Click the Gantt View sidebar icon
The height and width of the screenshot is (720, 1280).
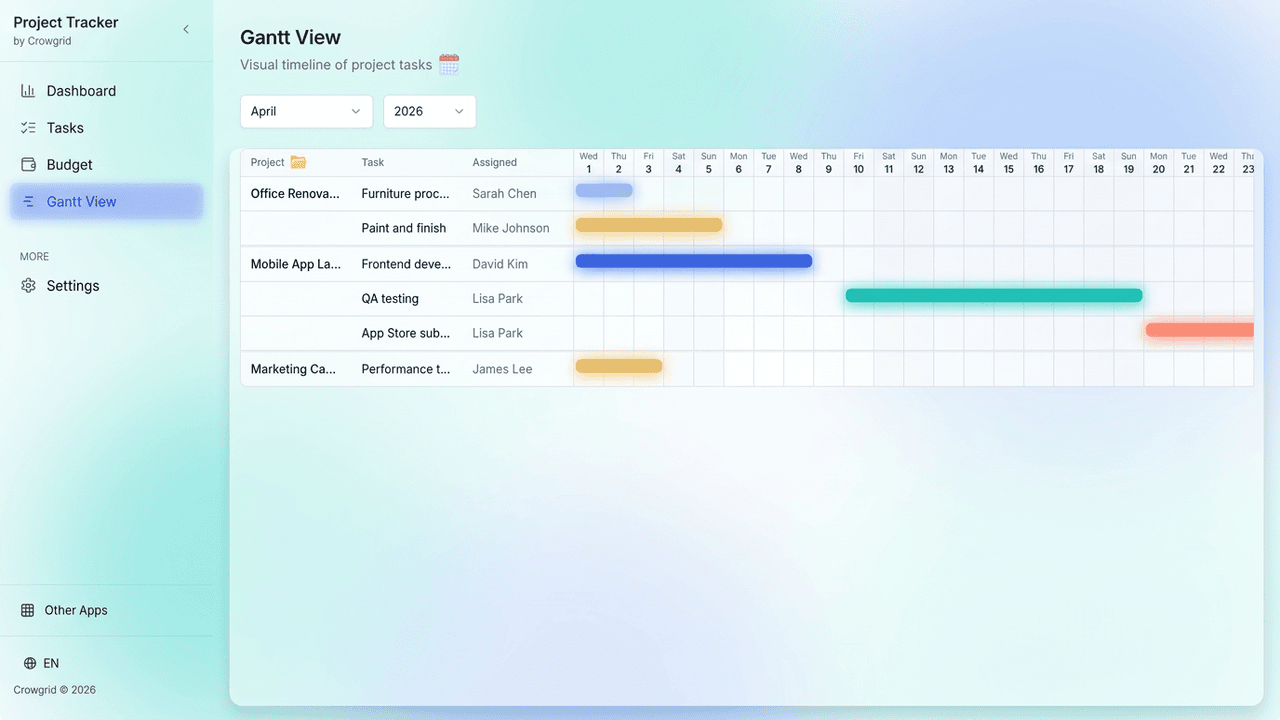pyautogui.click(x=28, y=202)
